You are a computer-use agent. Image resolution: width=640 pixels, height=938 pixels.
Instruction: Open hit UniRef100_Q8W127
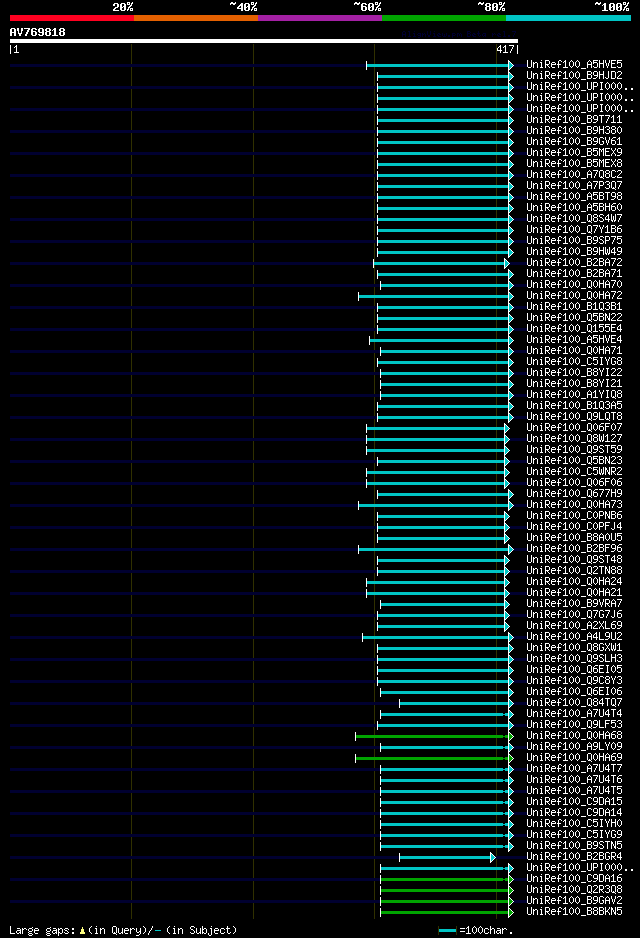point(574,438)
